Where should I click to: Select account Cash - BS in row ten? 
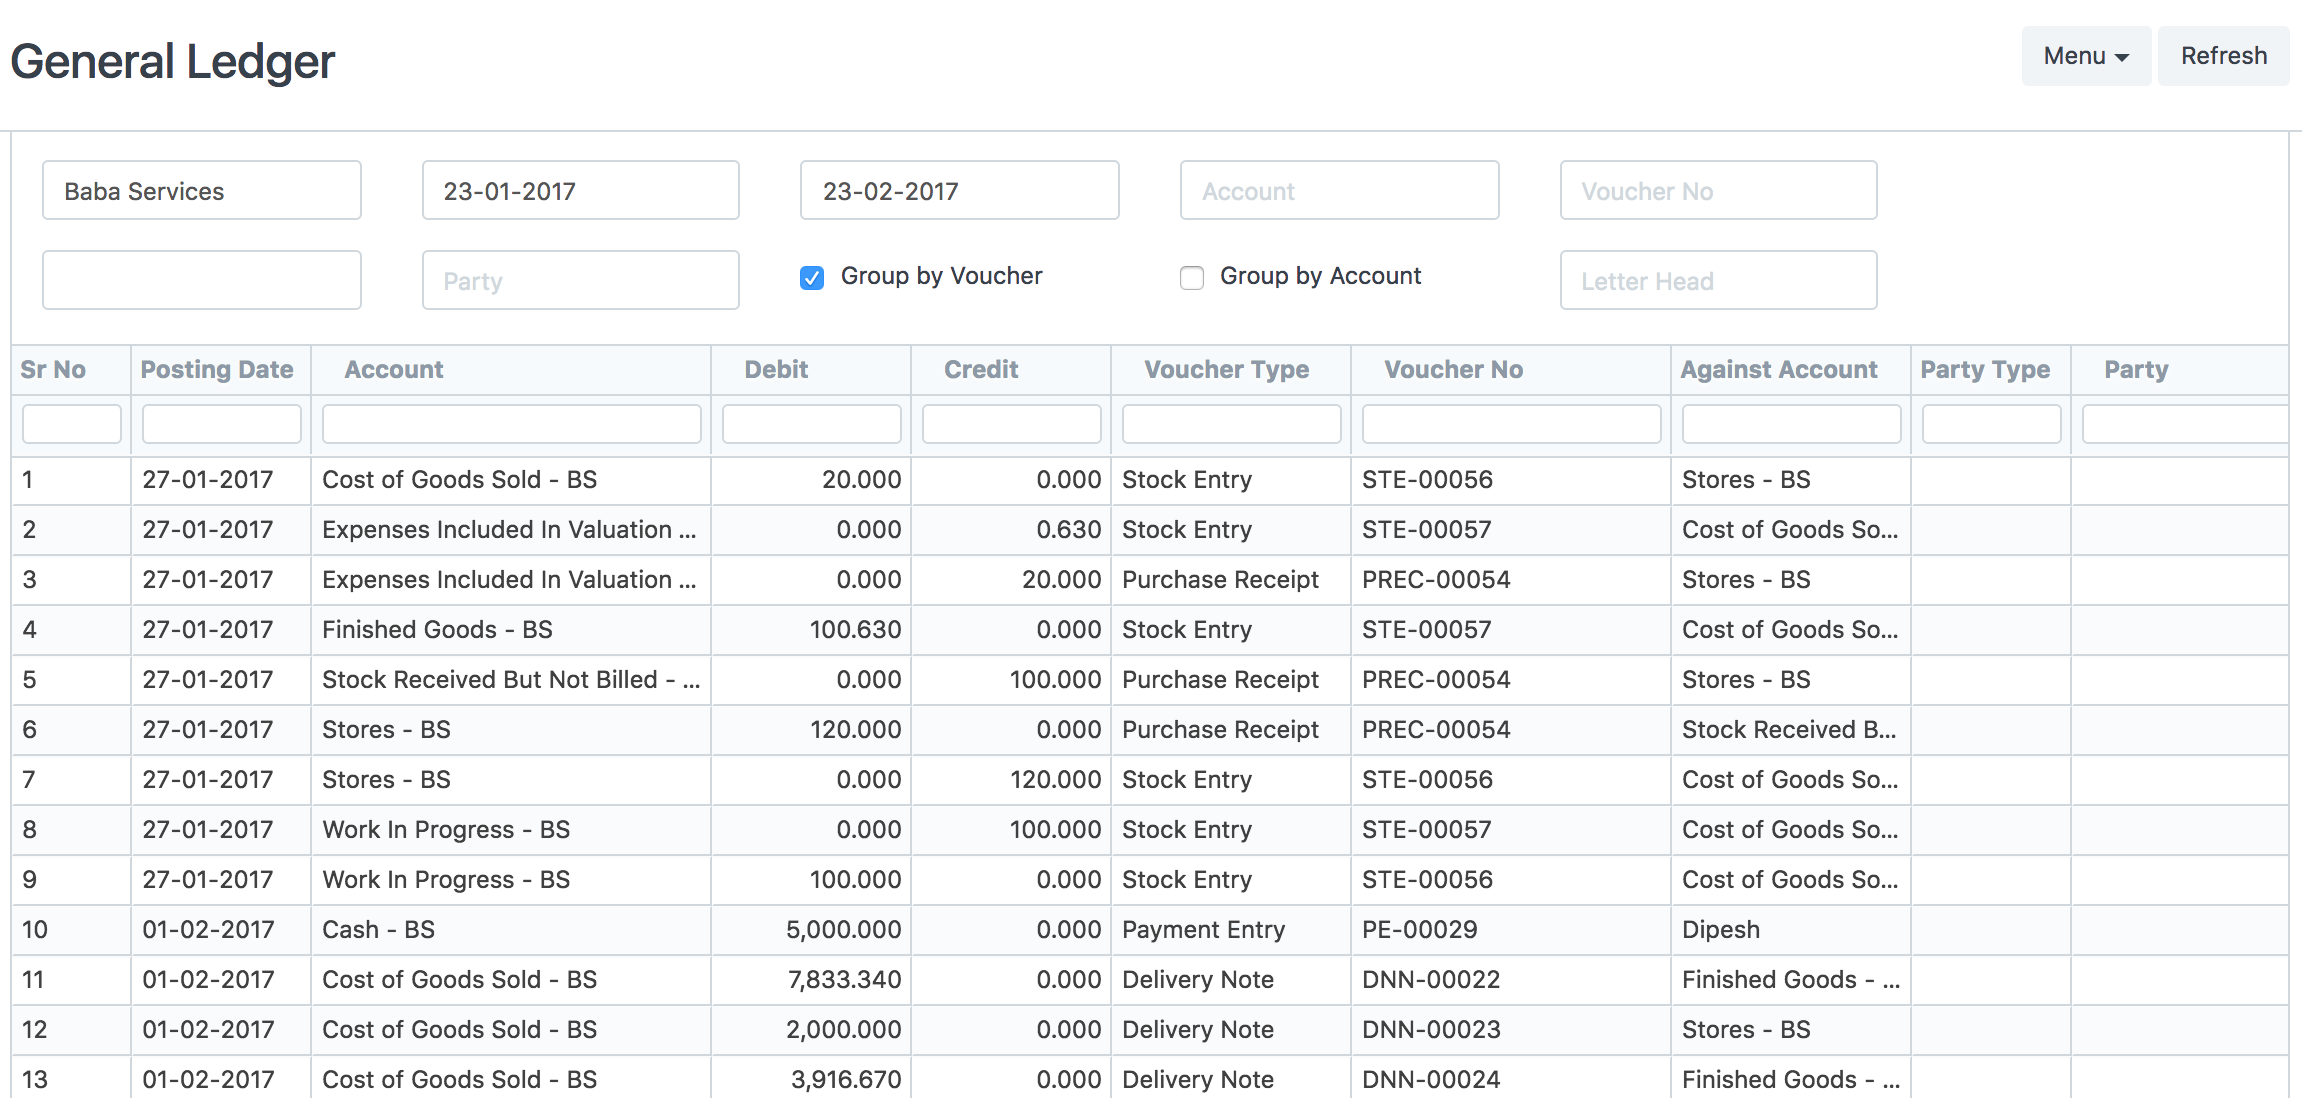pos(377,929)
